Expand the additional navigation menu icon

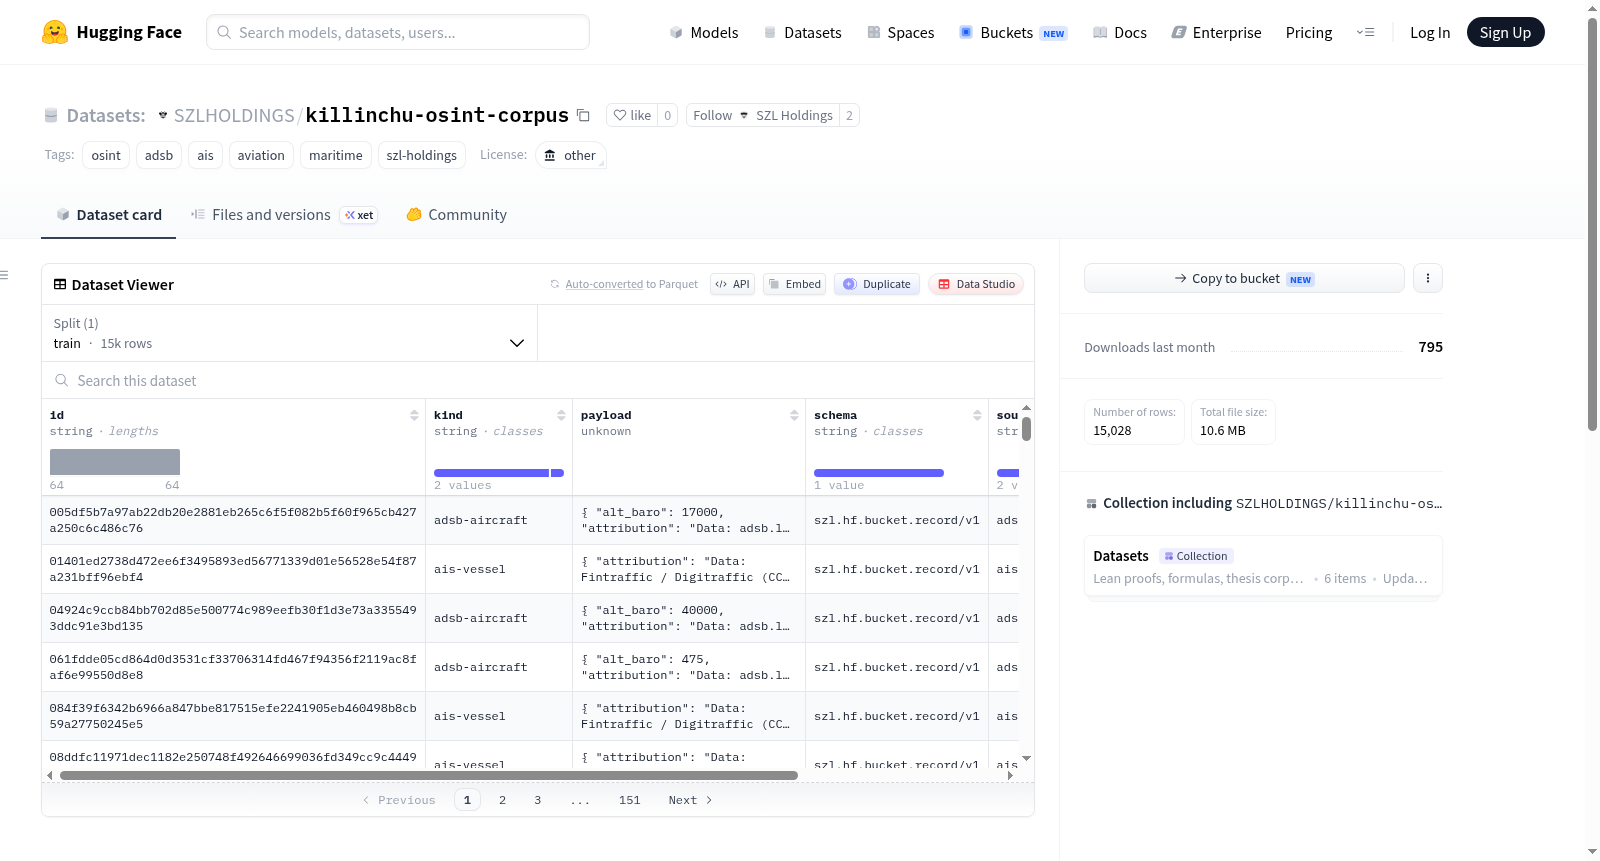click(1365, 32)
